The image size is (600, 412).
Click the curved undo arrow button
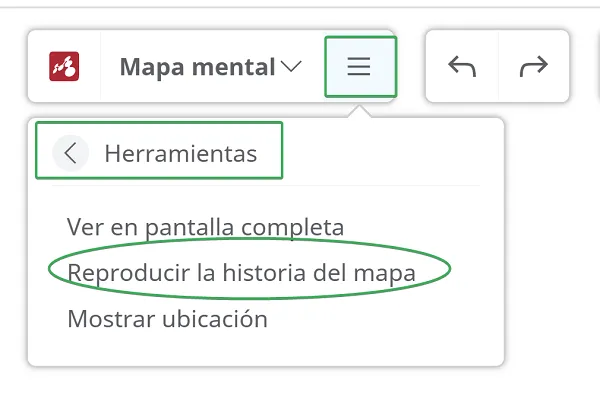click(x=462, y=66)
